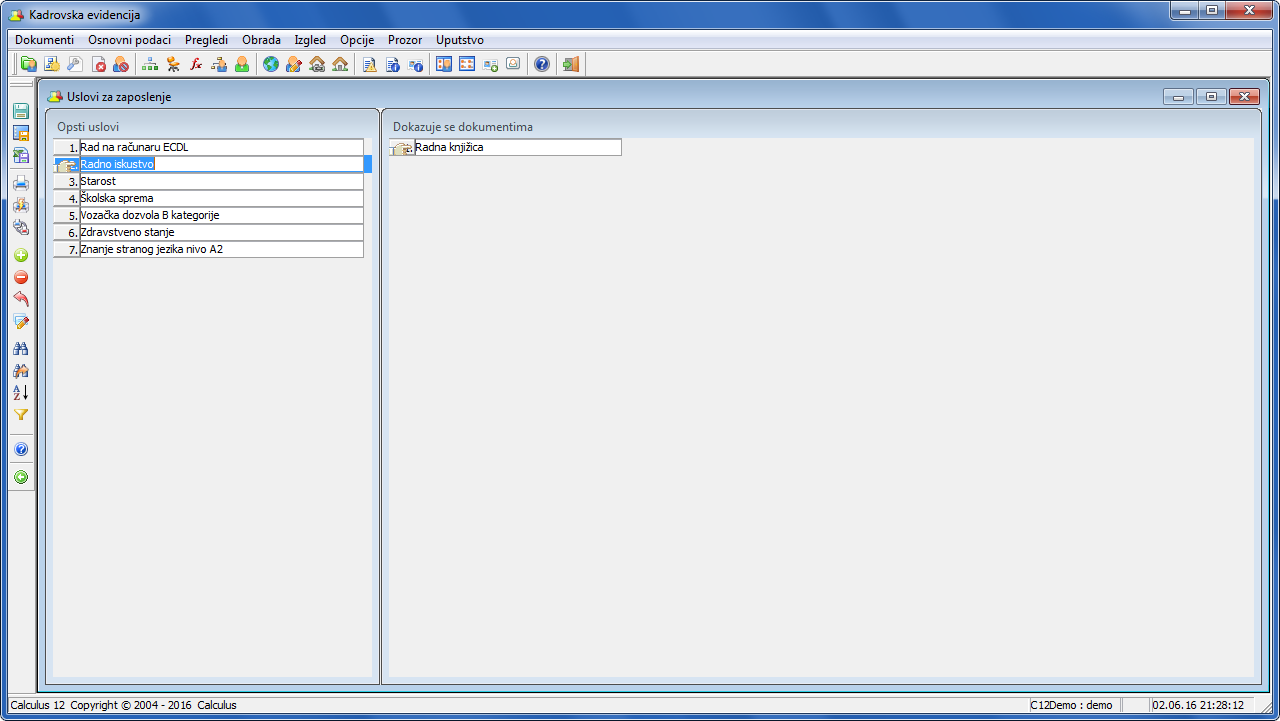Close the 'Uslovi za zaposlenje' inner window

[1243, 97]
